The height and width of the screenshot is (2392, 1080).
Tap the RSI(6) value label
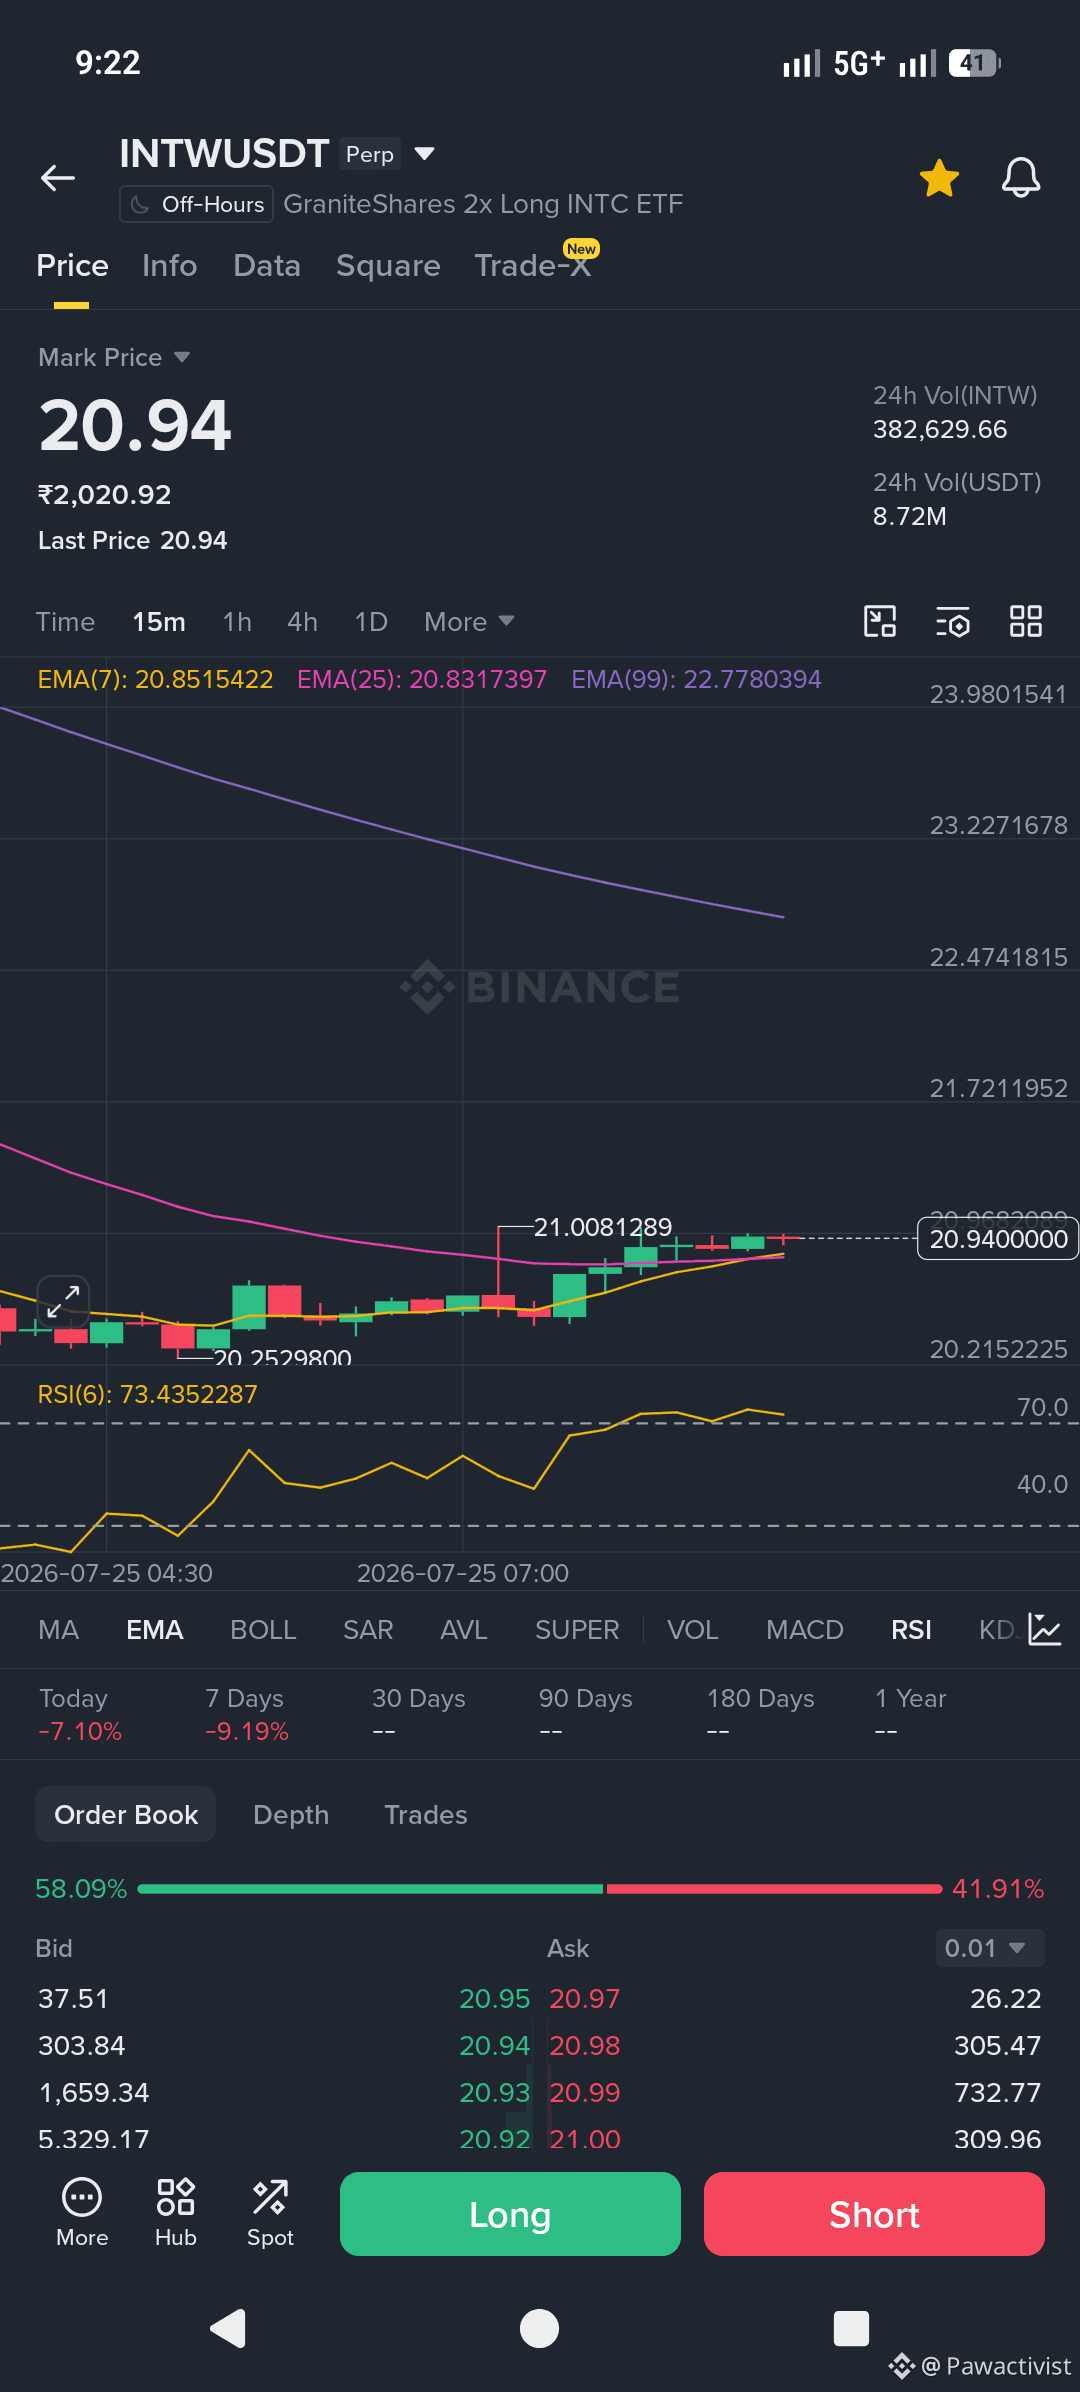(x=147, y=1394)
